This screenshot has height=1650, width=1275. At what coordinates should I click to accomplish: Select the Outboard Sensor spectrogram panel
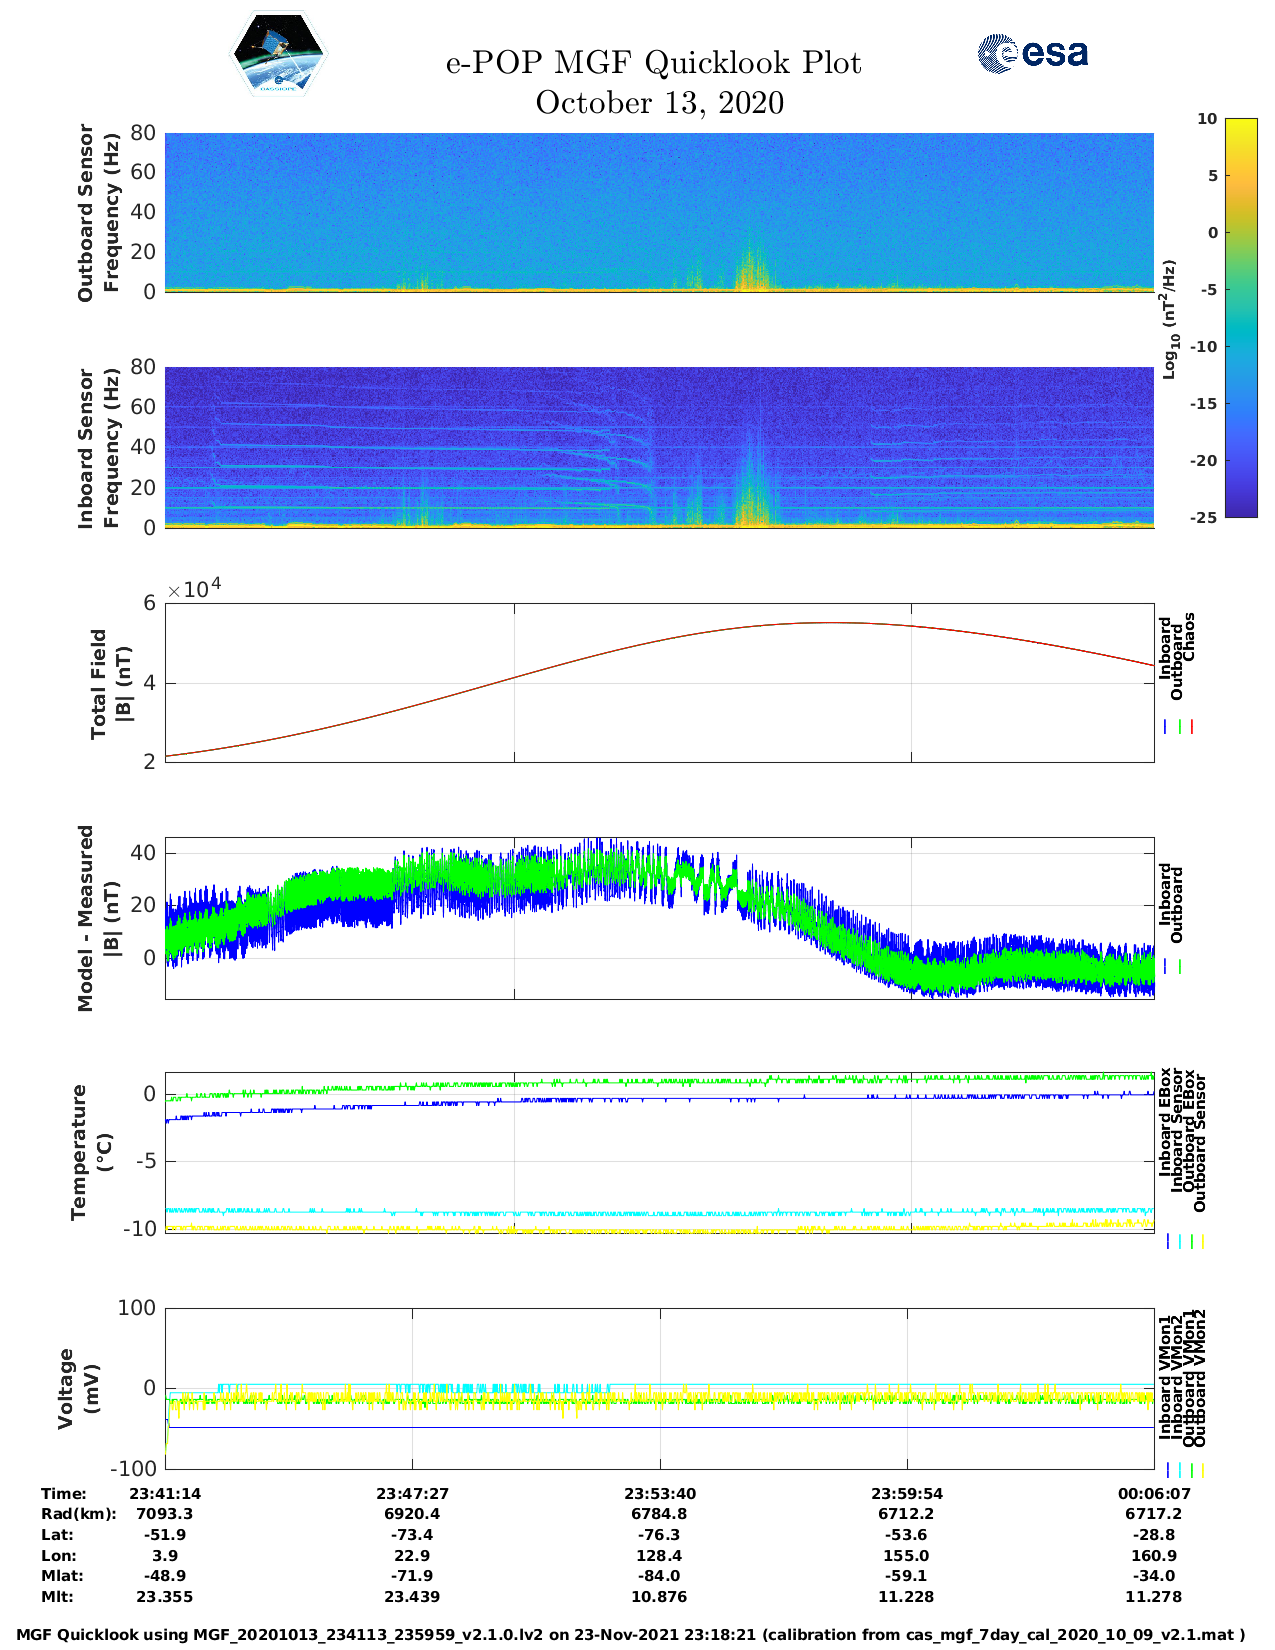click(659, 212)
